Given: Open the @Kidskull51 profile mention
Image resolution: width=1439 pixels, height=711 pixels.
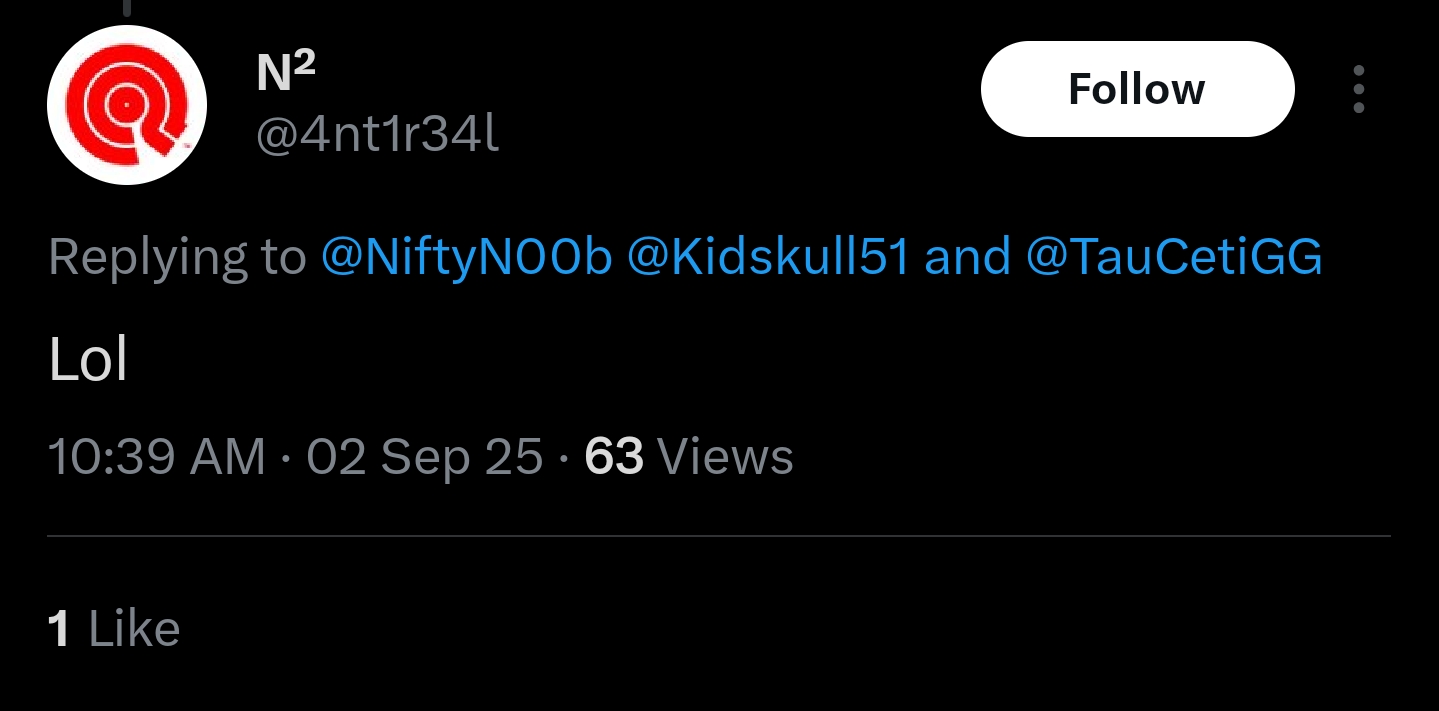Looking at the screenshot, I should [768, 258].
